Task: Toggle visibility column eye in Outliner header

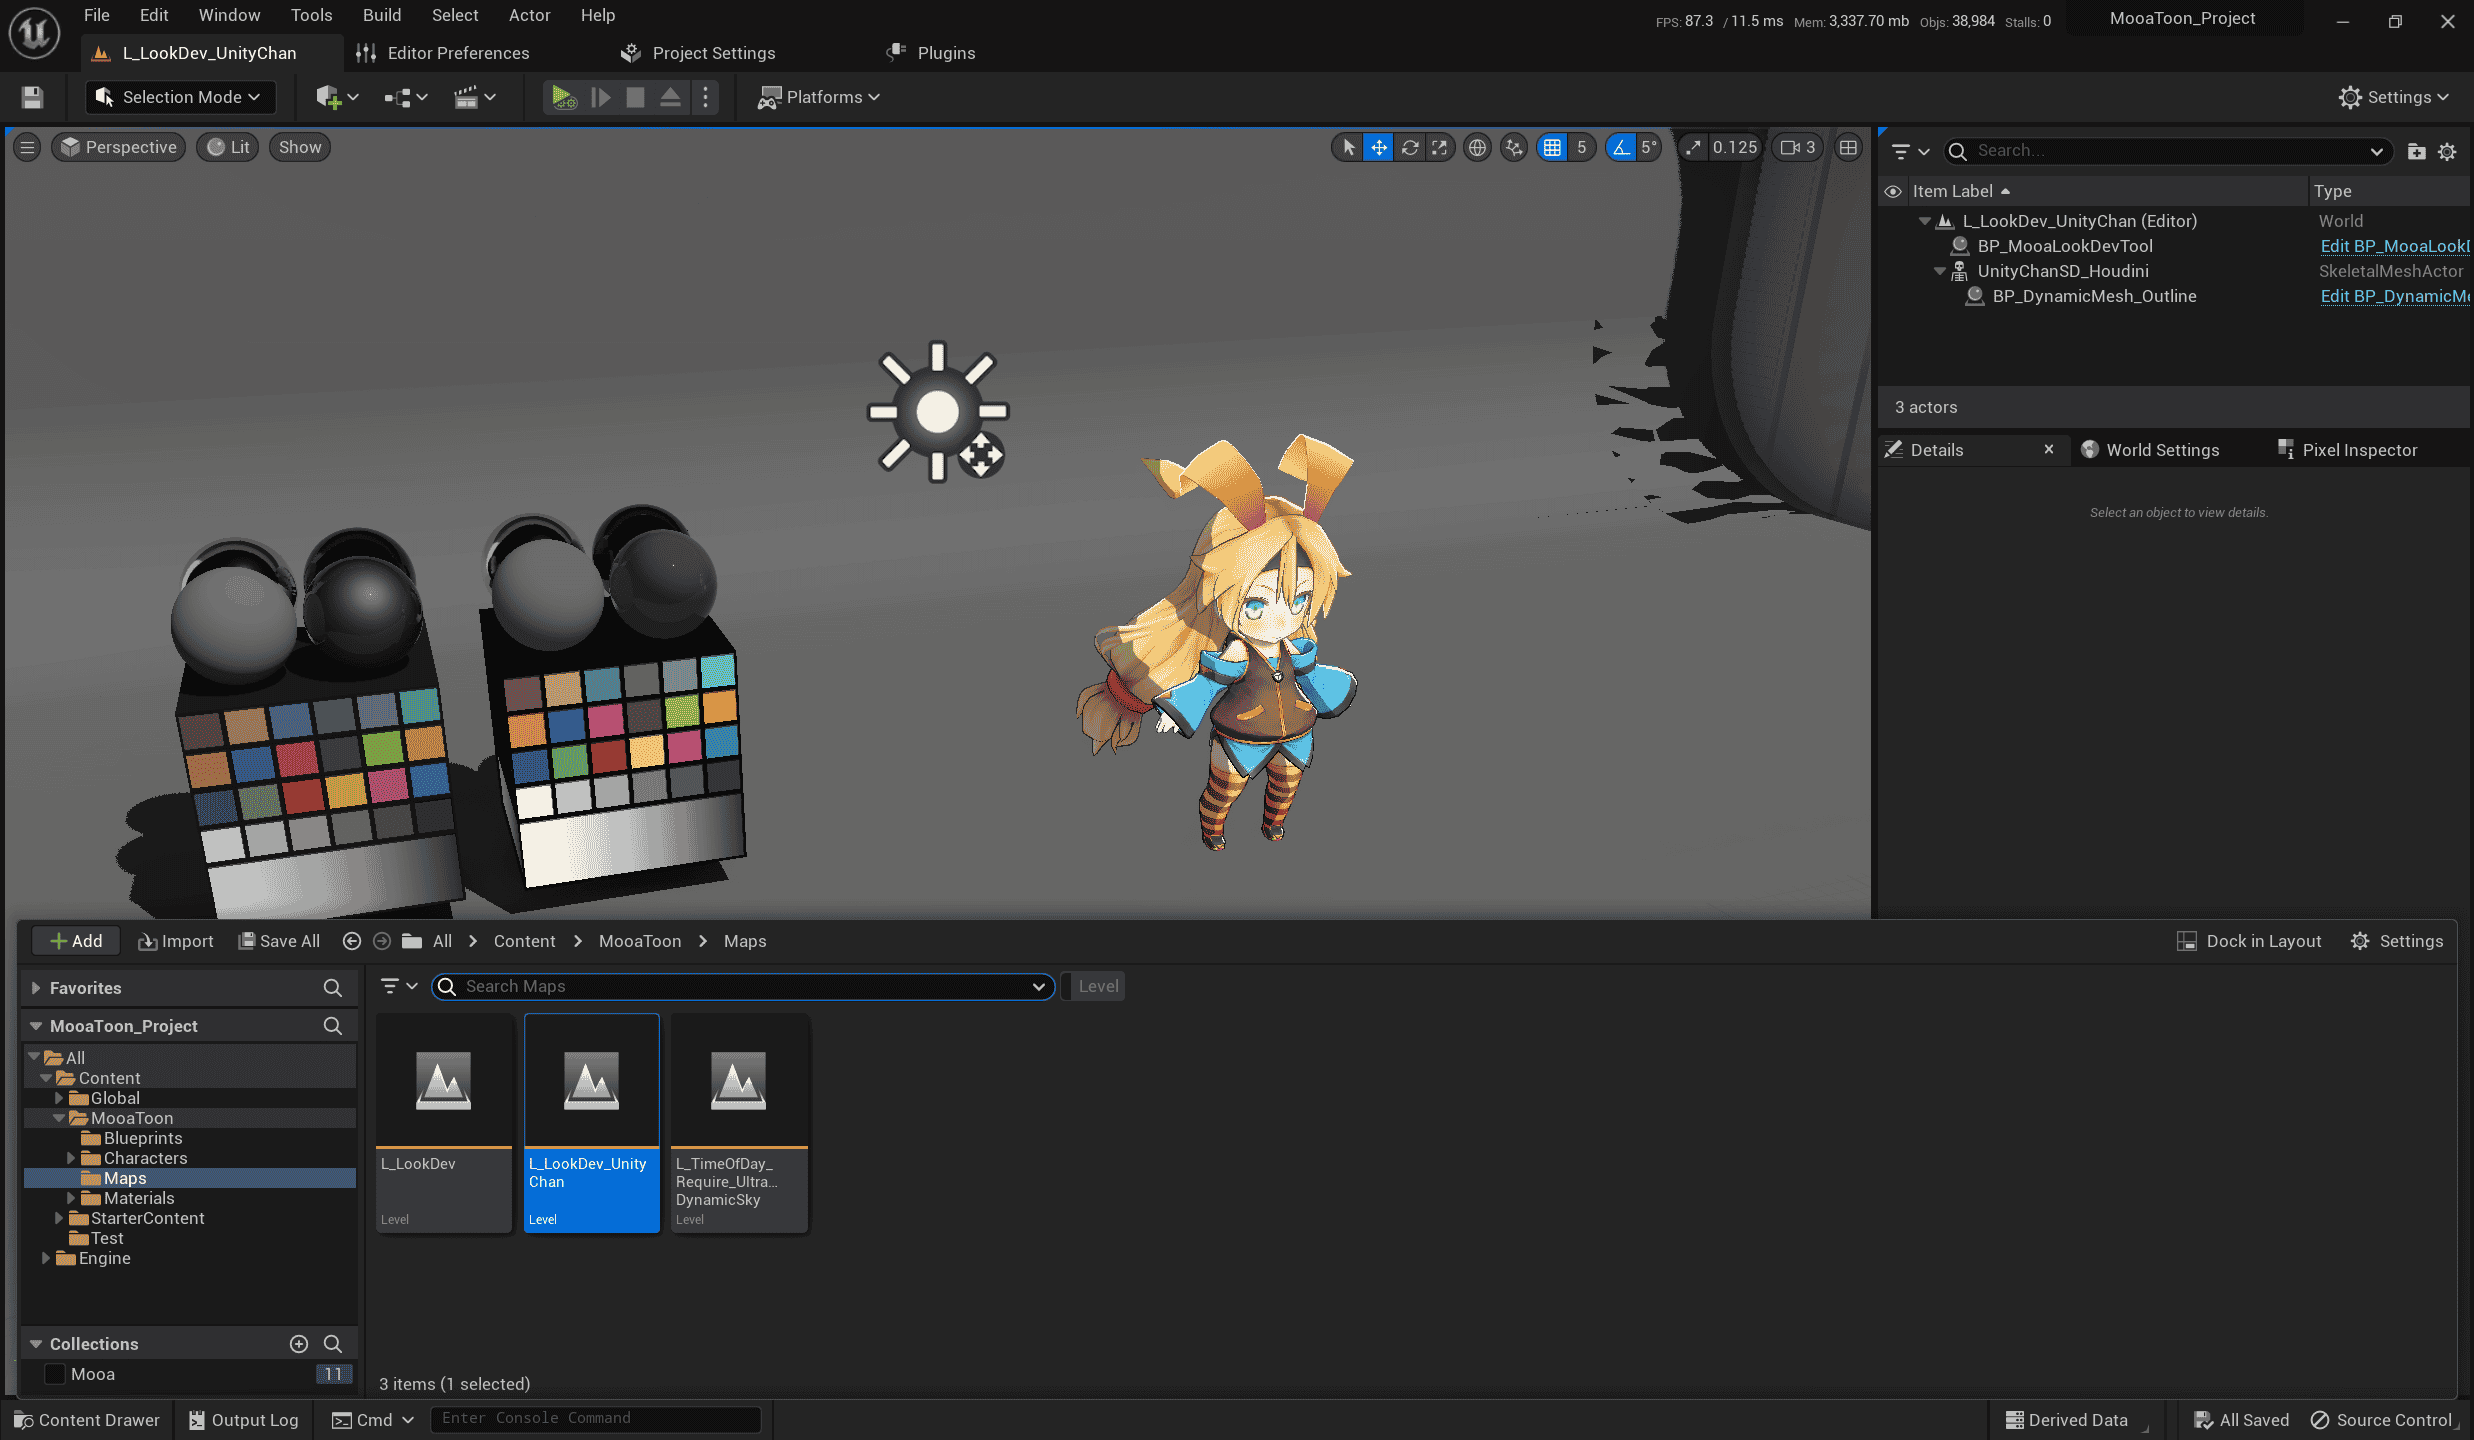Action: [x=1892, y=191]
